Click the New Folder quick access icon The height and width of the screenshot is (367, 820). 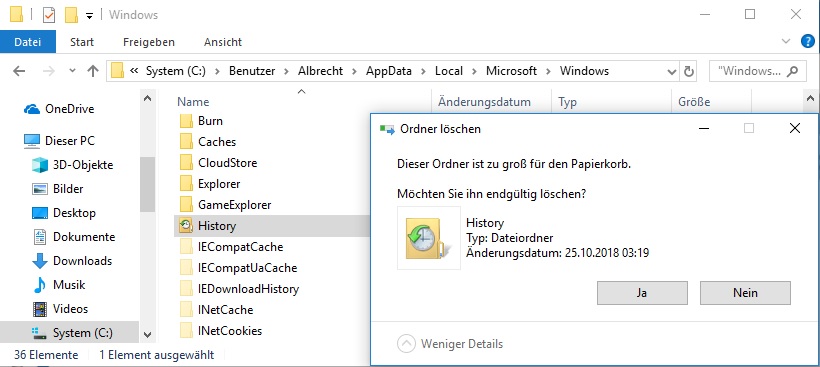[71, 15]
